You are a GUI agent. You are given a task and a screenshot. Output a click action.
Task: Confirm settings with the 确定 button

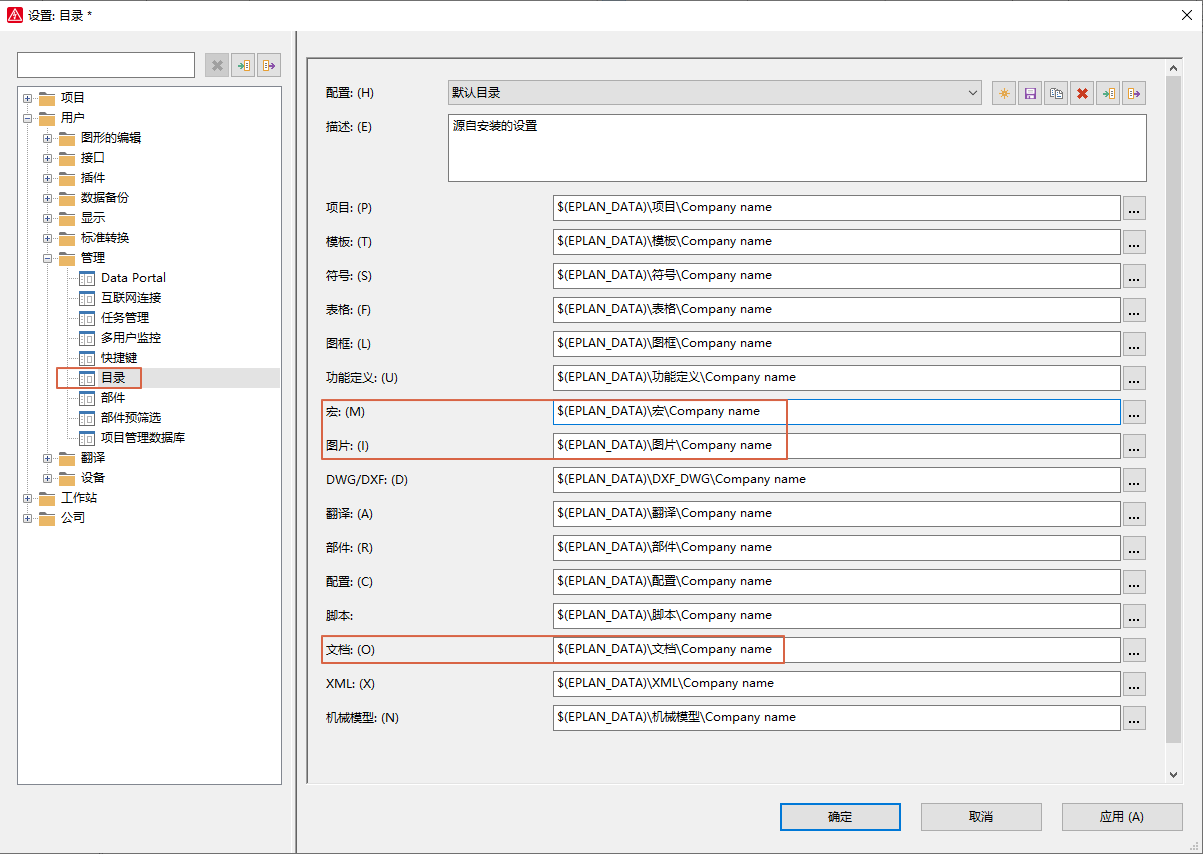coord(839,816)
